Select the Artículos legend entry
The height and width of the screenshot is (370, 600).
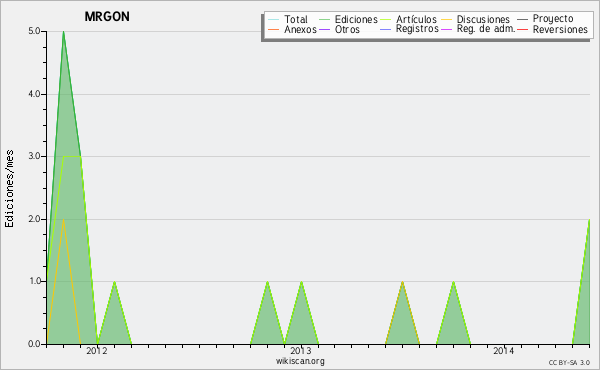click(x=408, y=19)
